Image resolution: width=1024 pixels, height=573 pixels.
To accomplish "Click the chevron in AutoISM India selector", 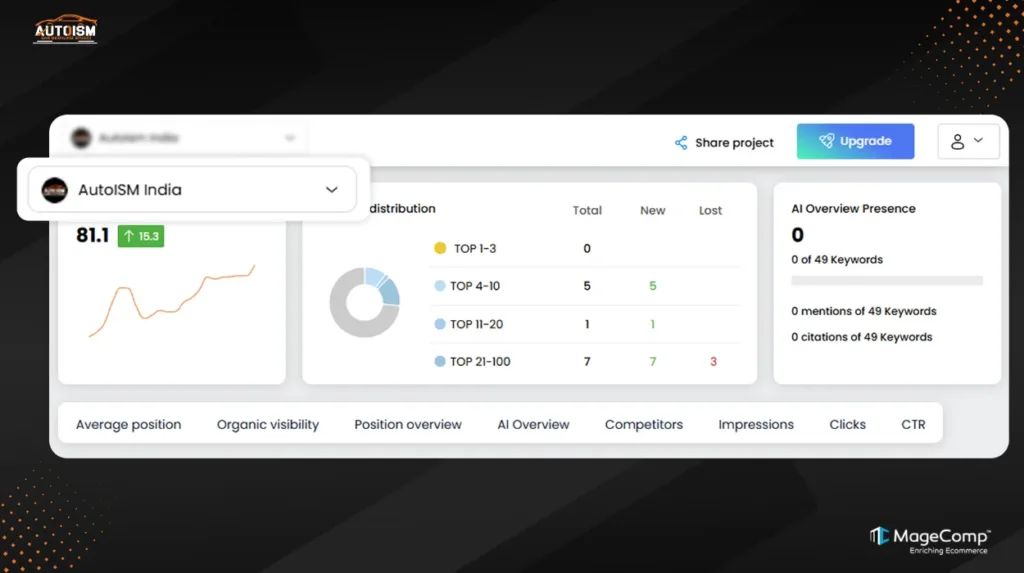I will point(332,190).
